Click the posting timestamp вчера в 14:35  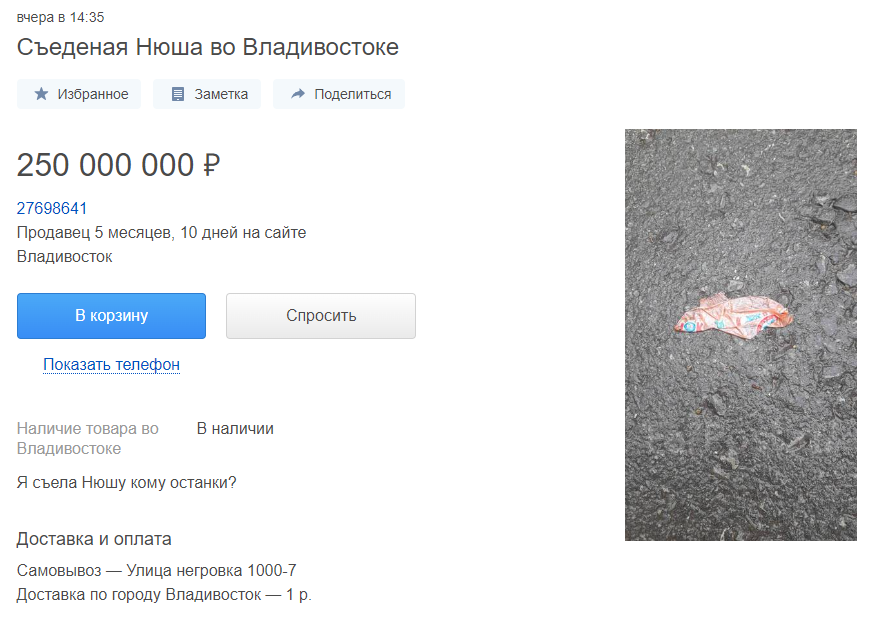(x=60, y=17)
